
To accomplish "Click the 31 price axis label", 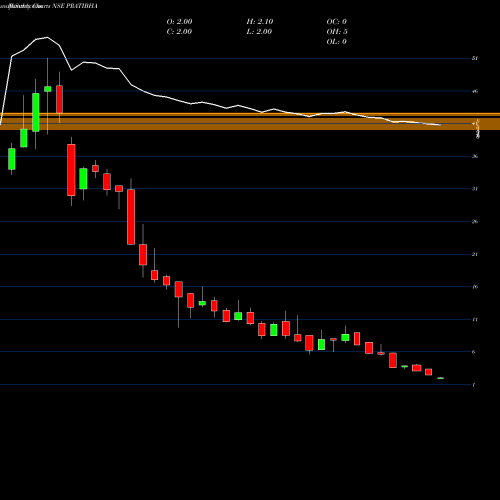I will 475,189.
